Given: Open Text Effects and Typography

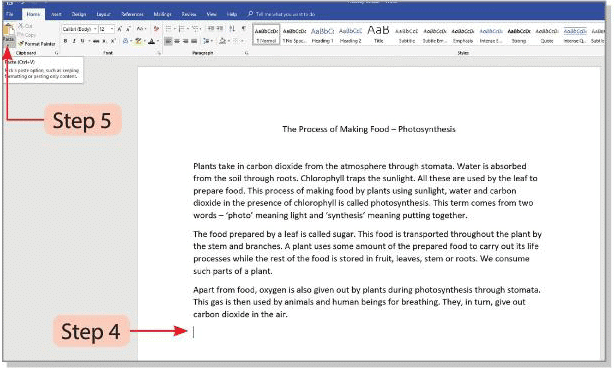Looking at the screenshot, I should coord(126,41).
